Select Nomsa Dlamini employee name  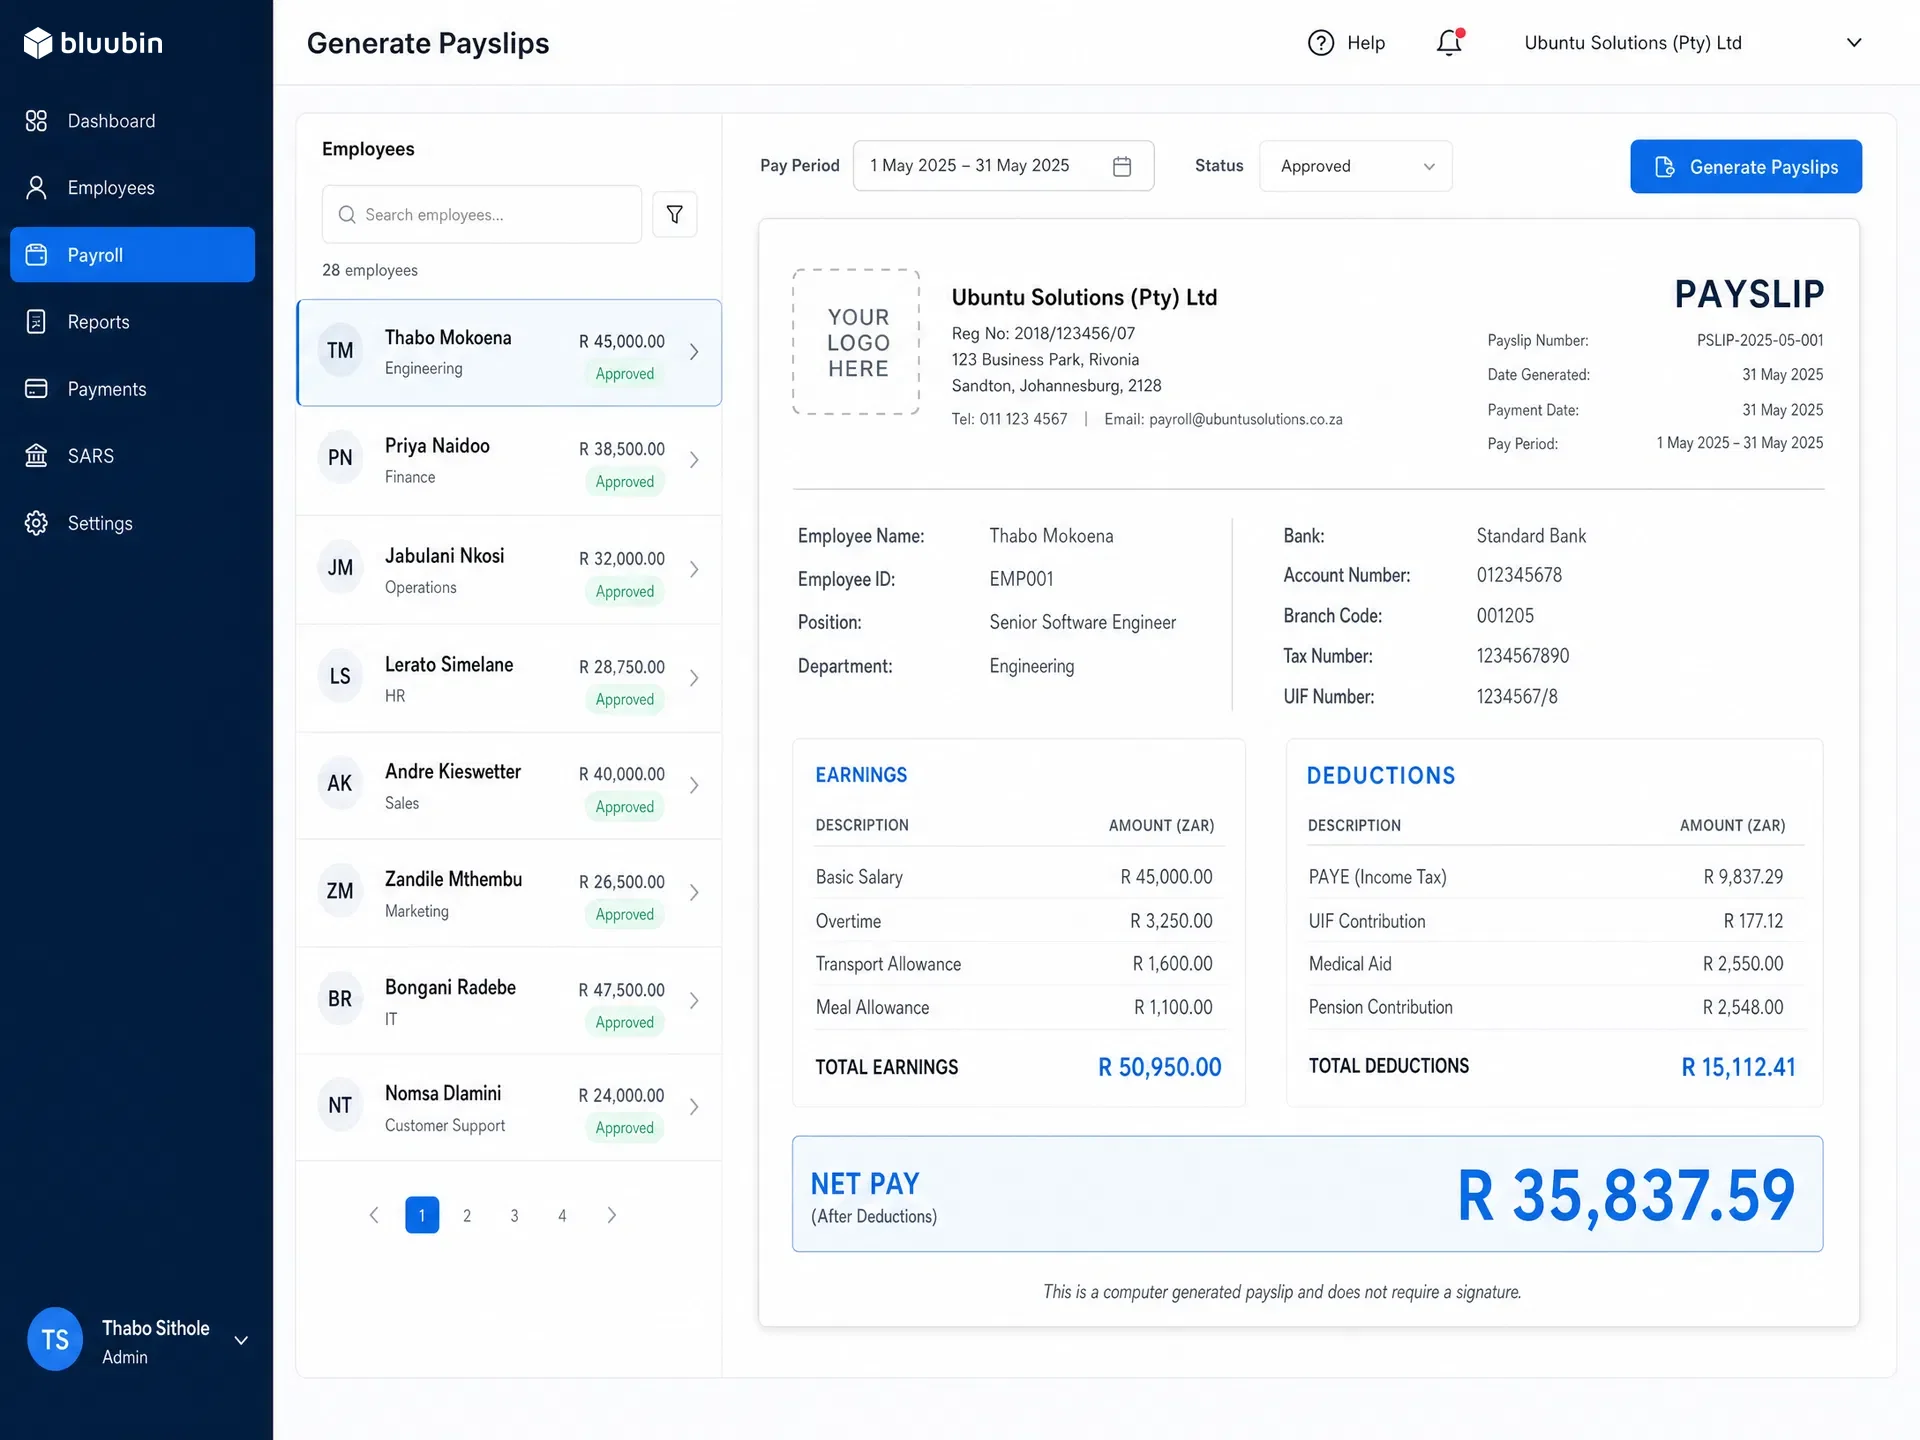click(x=443, y=1093)
